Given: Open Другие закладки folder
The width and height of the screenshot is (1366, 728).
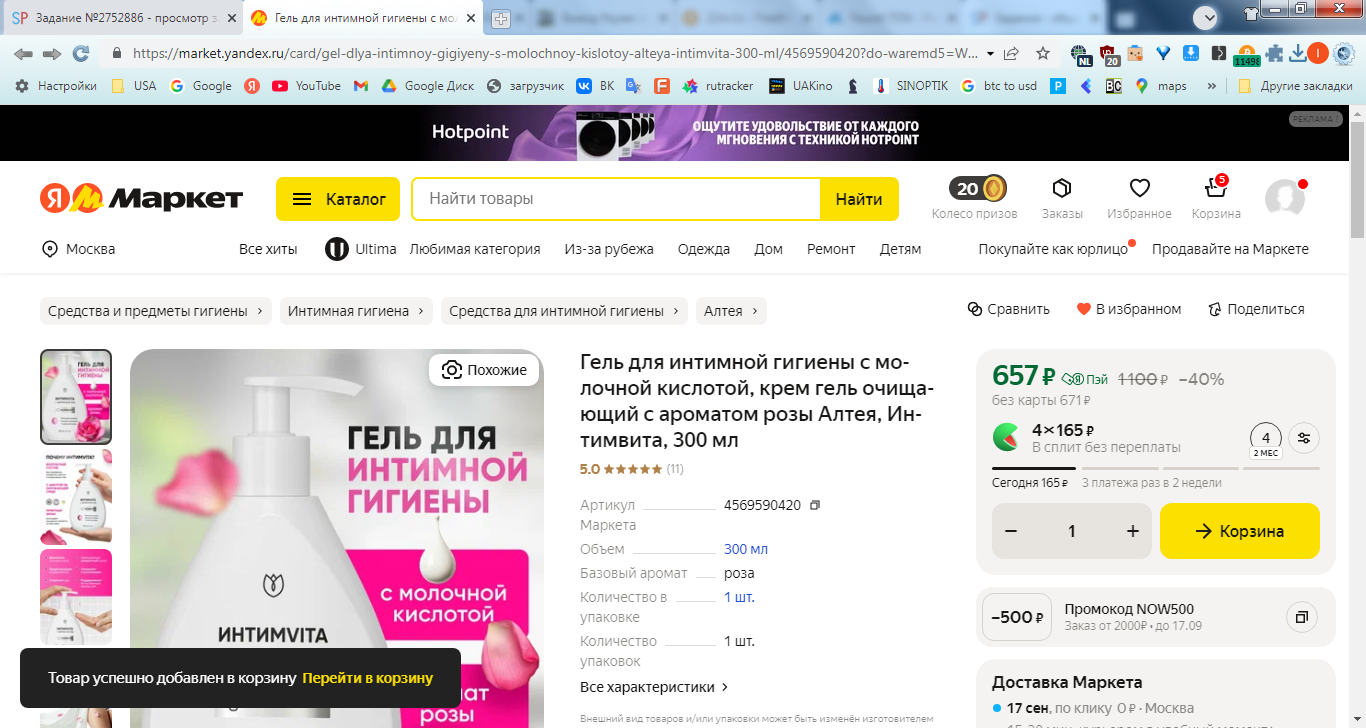Looking at the screenshot, I should pos(1295,86).
